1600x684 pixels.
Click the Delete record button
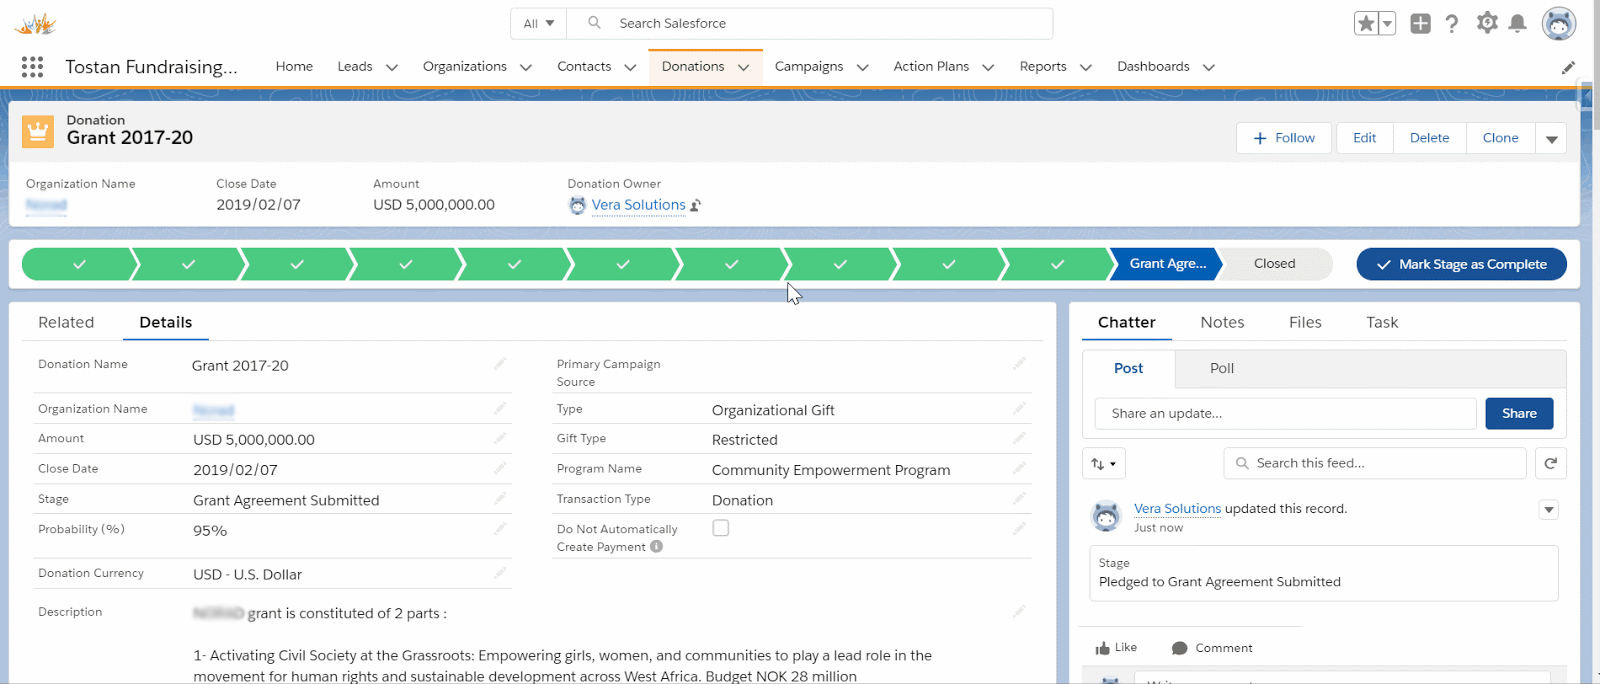coord(1429,138)
